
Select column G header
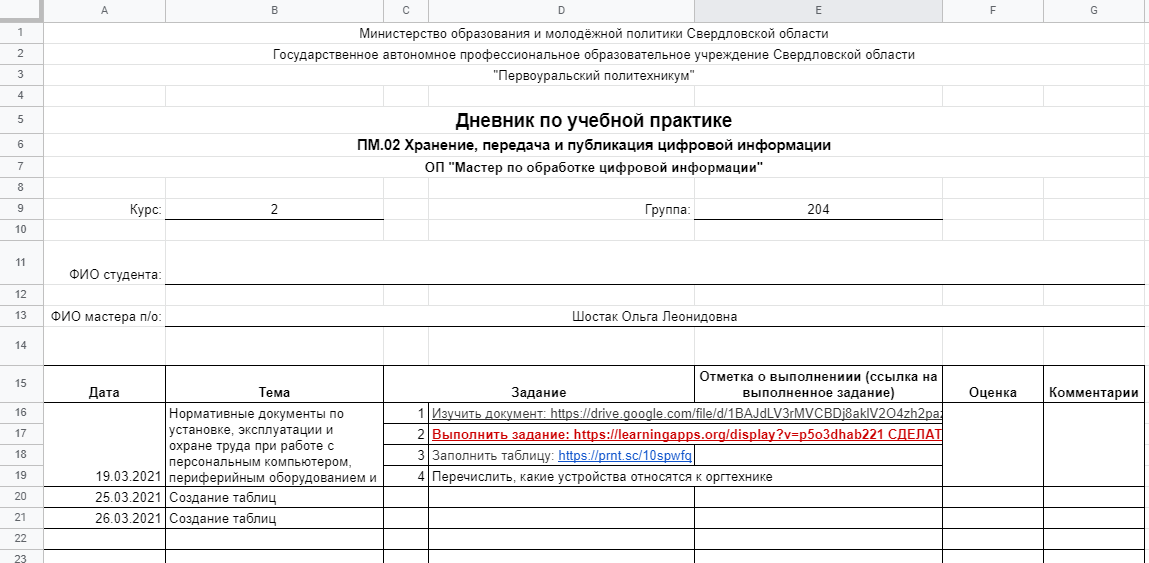(x=1094, y=10)
